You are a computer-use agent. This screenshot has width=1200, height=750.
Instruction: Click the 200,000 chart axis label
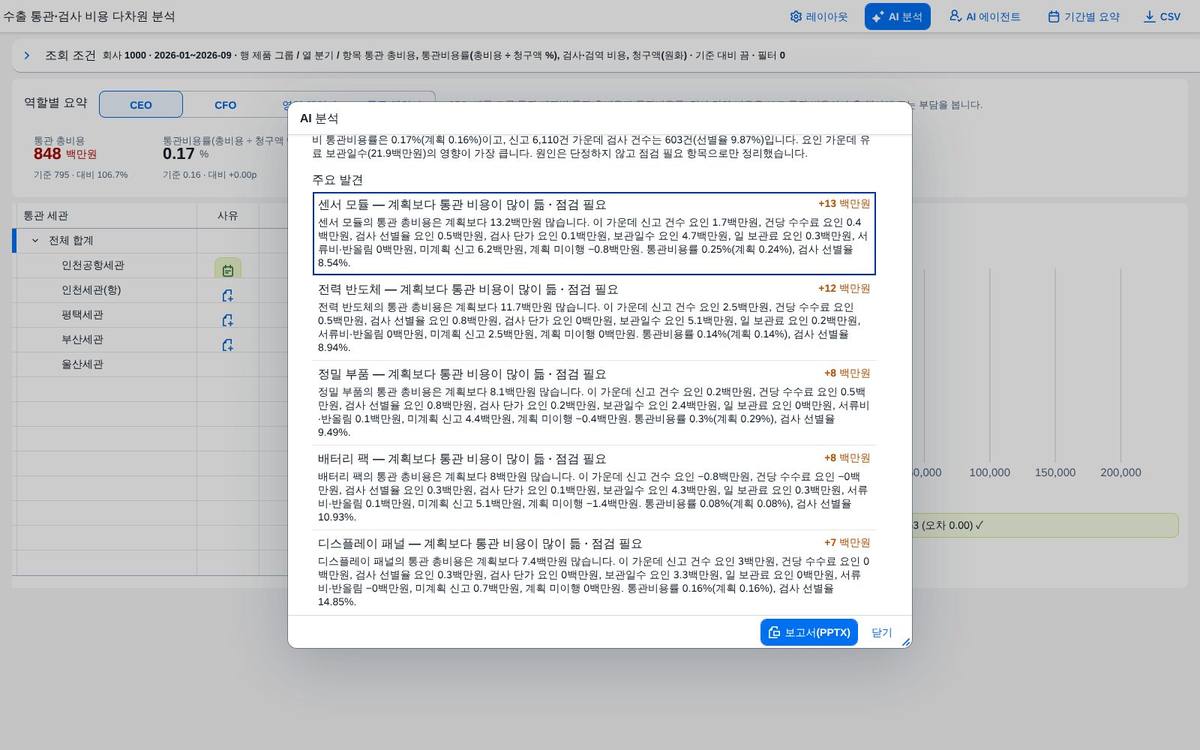(x=1120, y=472)
